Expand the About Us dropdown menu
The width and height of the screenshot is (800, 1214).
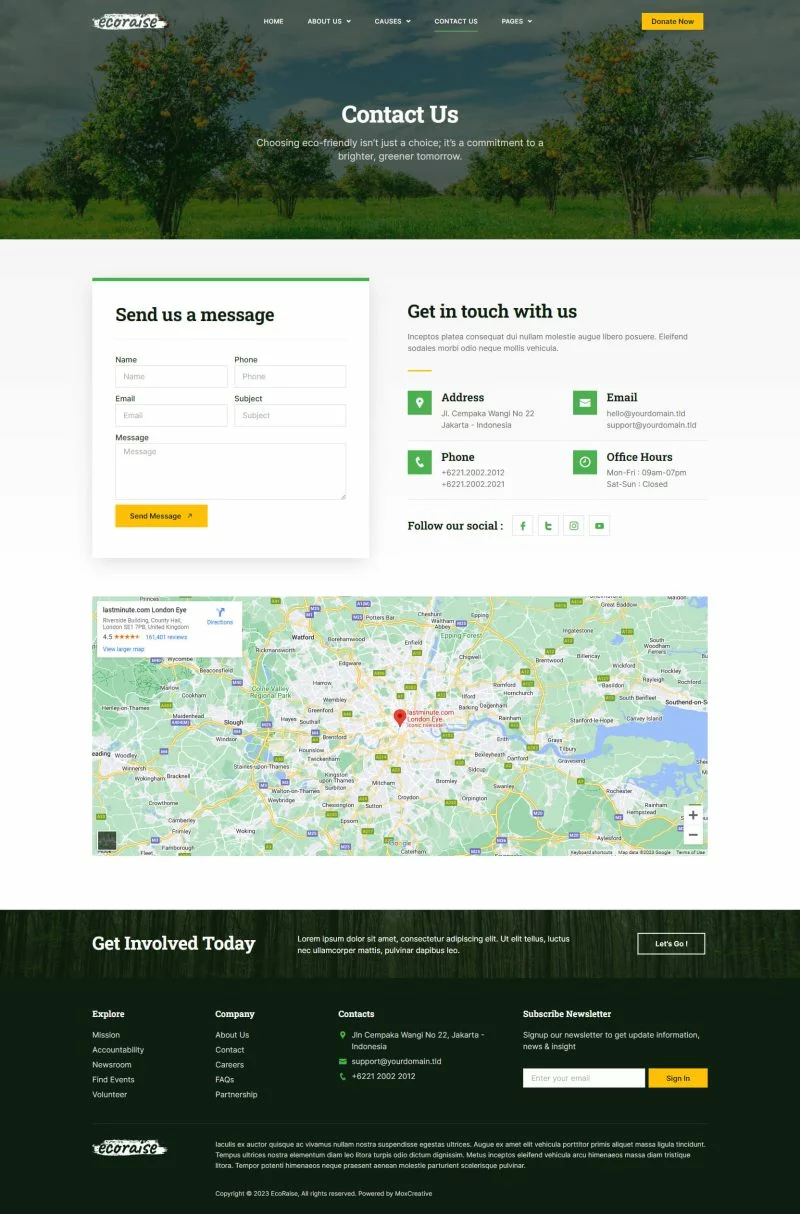pos(328,21)
